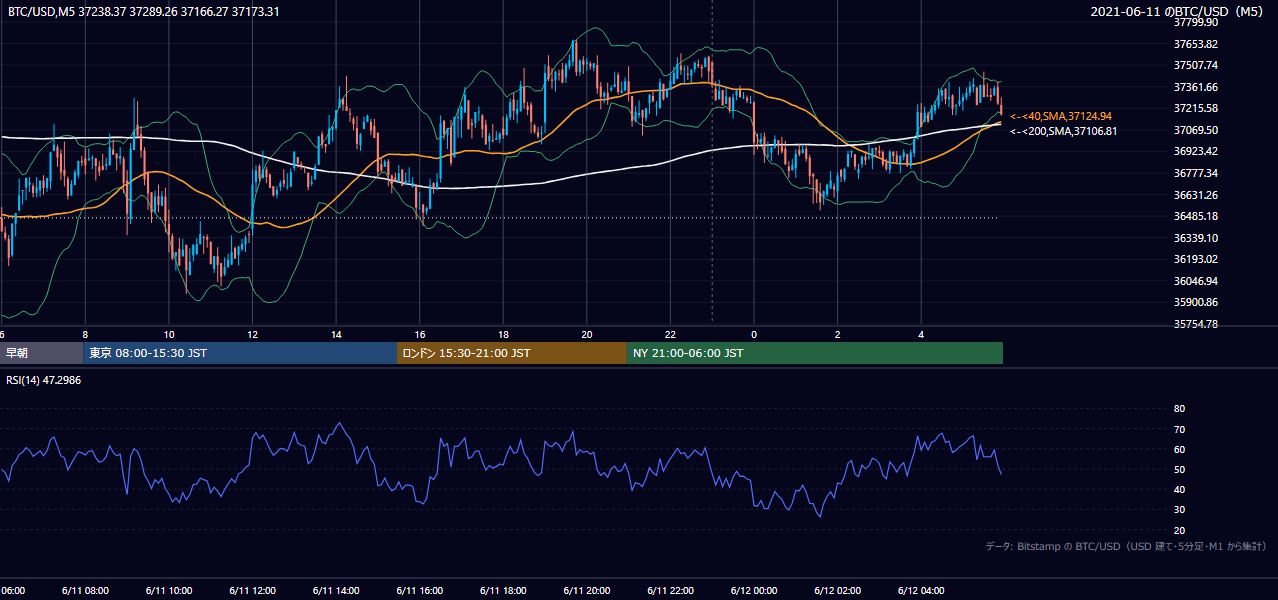Screen dimensions: 1278x600
Task: Click RSI scale value 40
Action: pyautogui.click(x=1179, y=489)
